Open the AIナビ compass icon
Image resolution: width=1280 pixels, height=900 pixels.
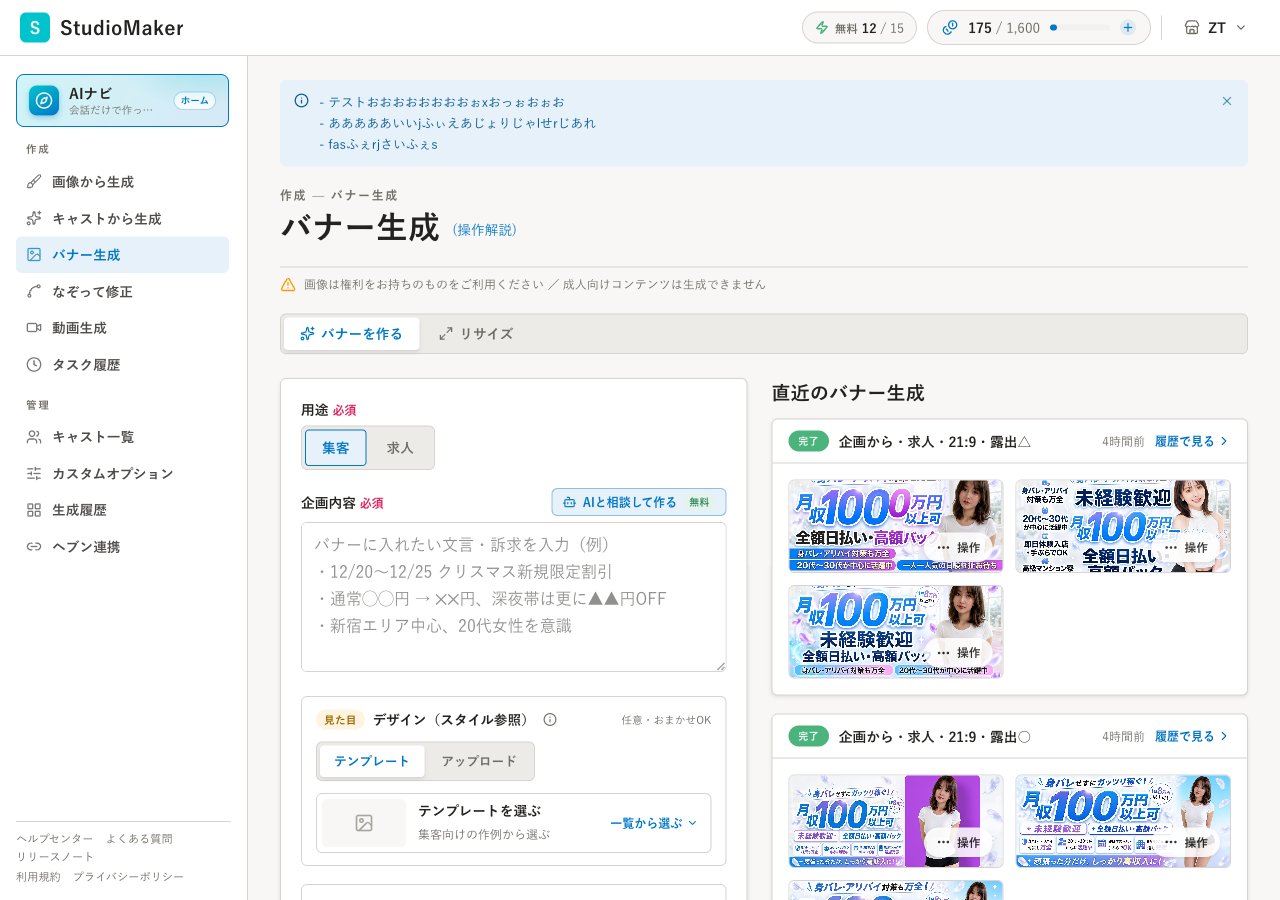[x=44, y=101]
